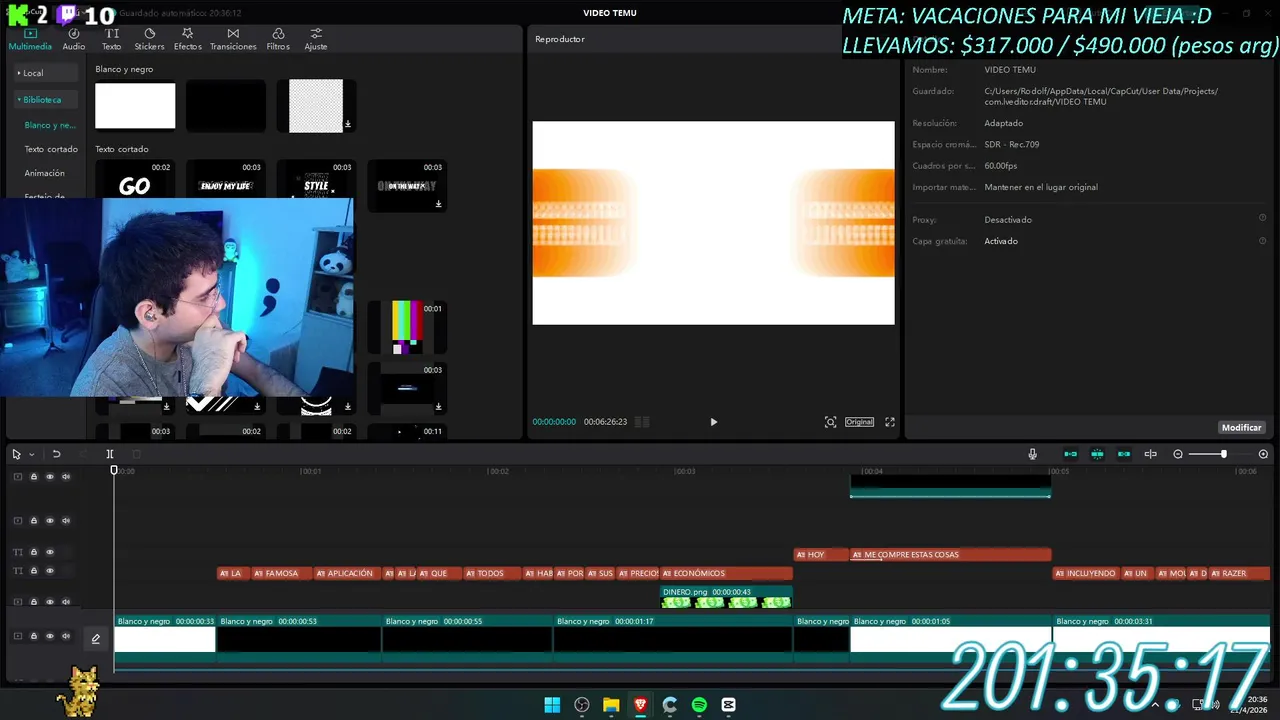1280x720 pixels.
Task: Open Spotify from the taskbar
Action: [x=699, y=705]
